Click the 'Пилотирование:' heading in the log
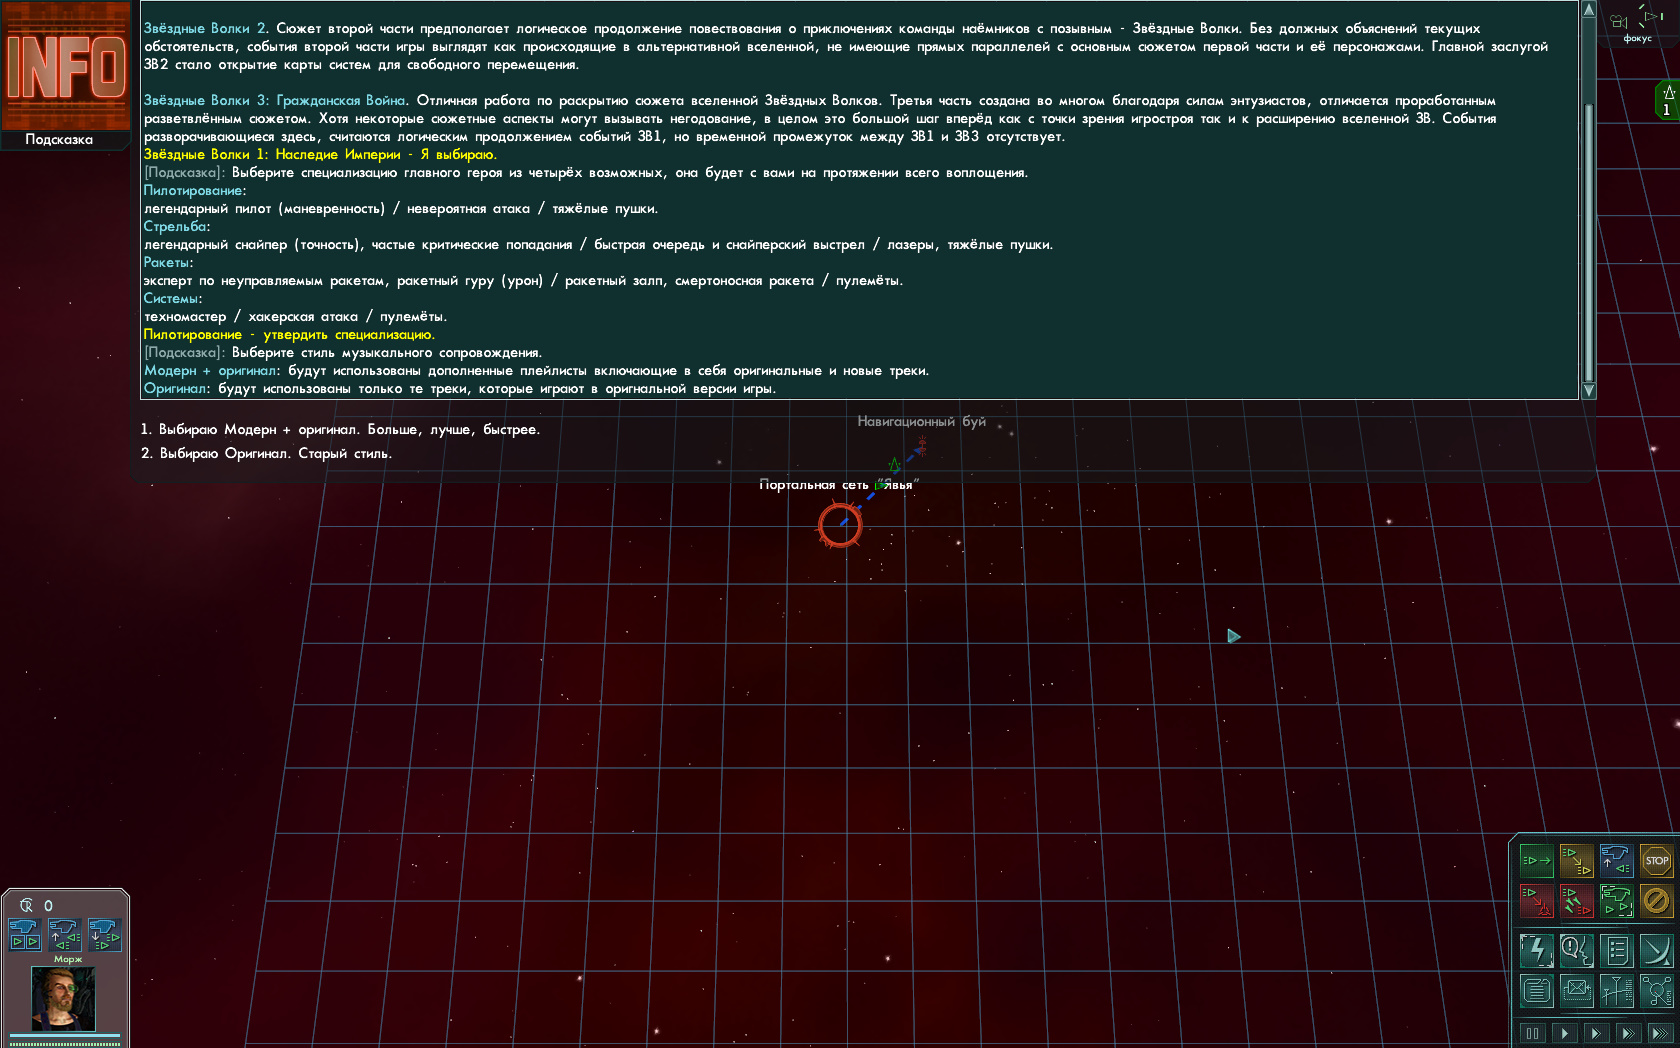The width and height of the screenshot is (1680, 1048). pos(194,191)
